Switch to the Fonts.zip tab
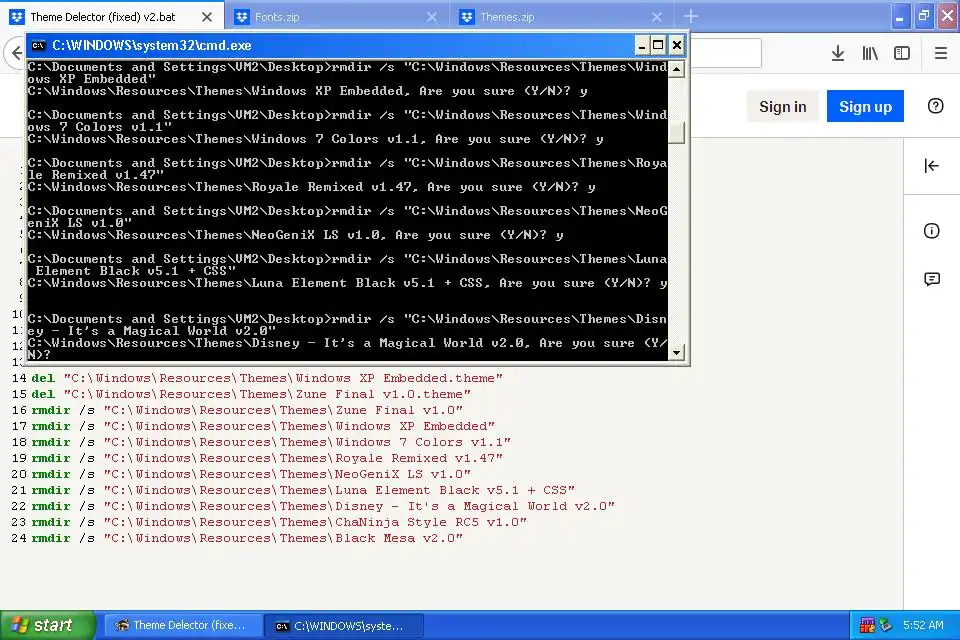The width and height of the screenshot is (960, 640). 337,17
